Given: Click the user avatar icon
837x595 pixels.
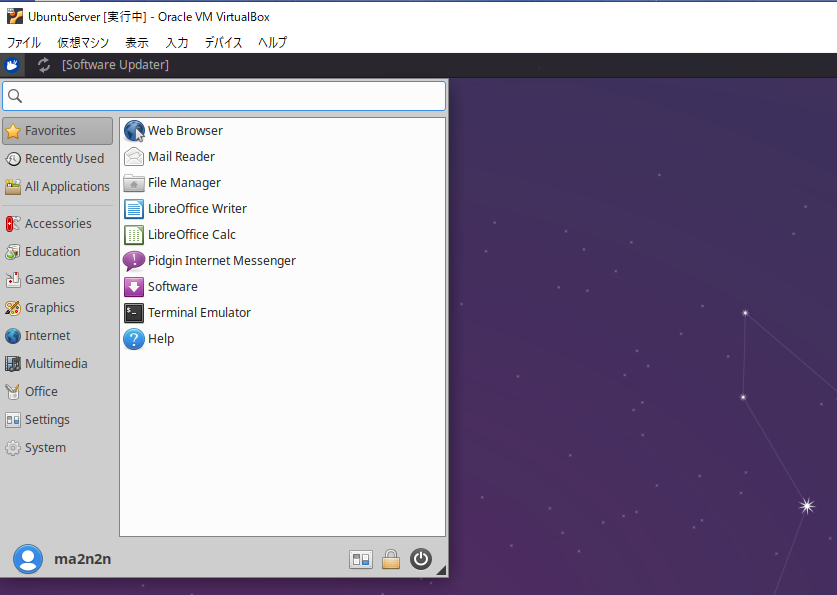Looking at the screenshot, I should (x=28, y=559).
